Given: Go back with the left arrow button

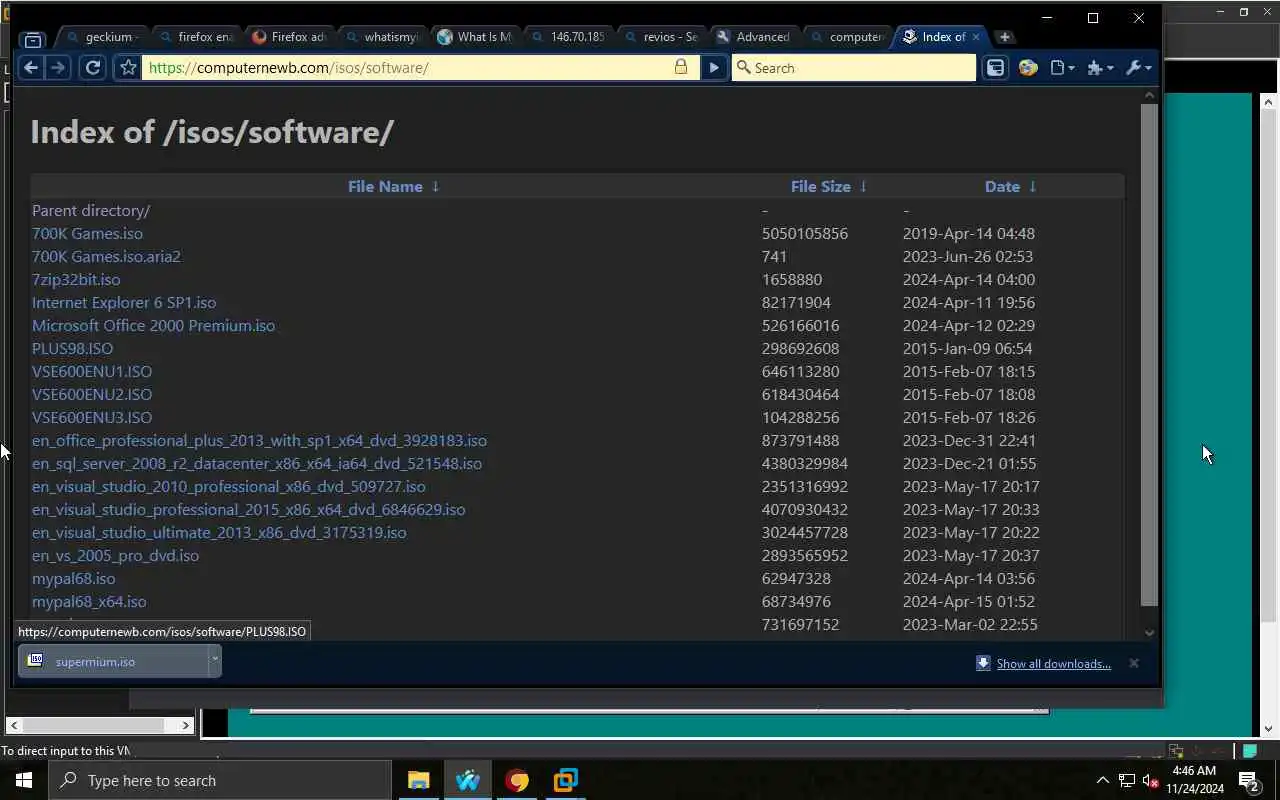Looking at the screenshot, I should [x=32, y=67].
